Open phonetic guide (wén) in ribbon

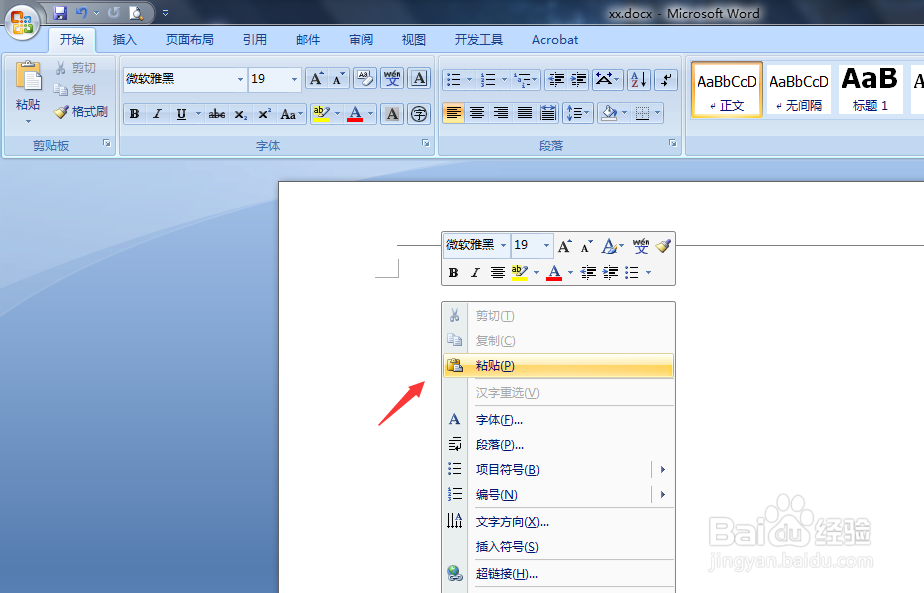click(392, 78)
